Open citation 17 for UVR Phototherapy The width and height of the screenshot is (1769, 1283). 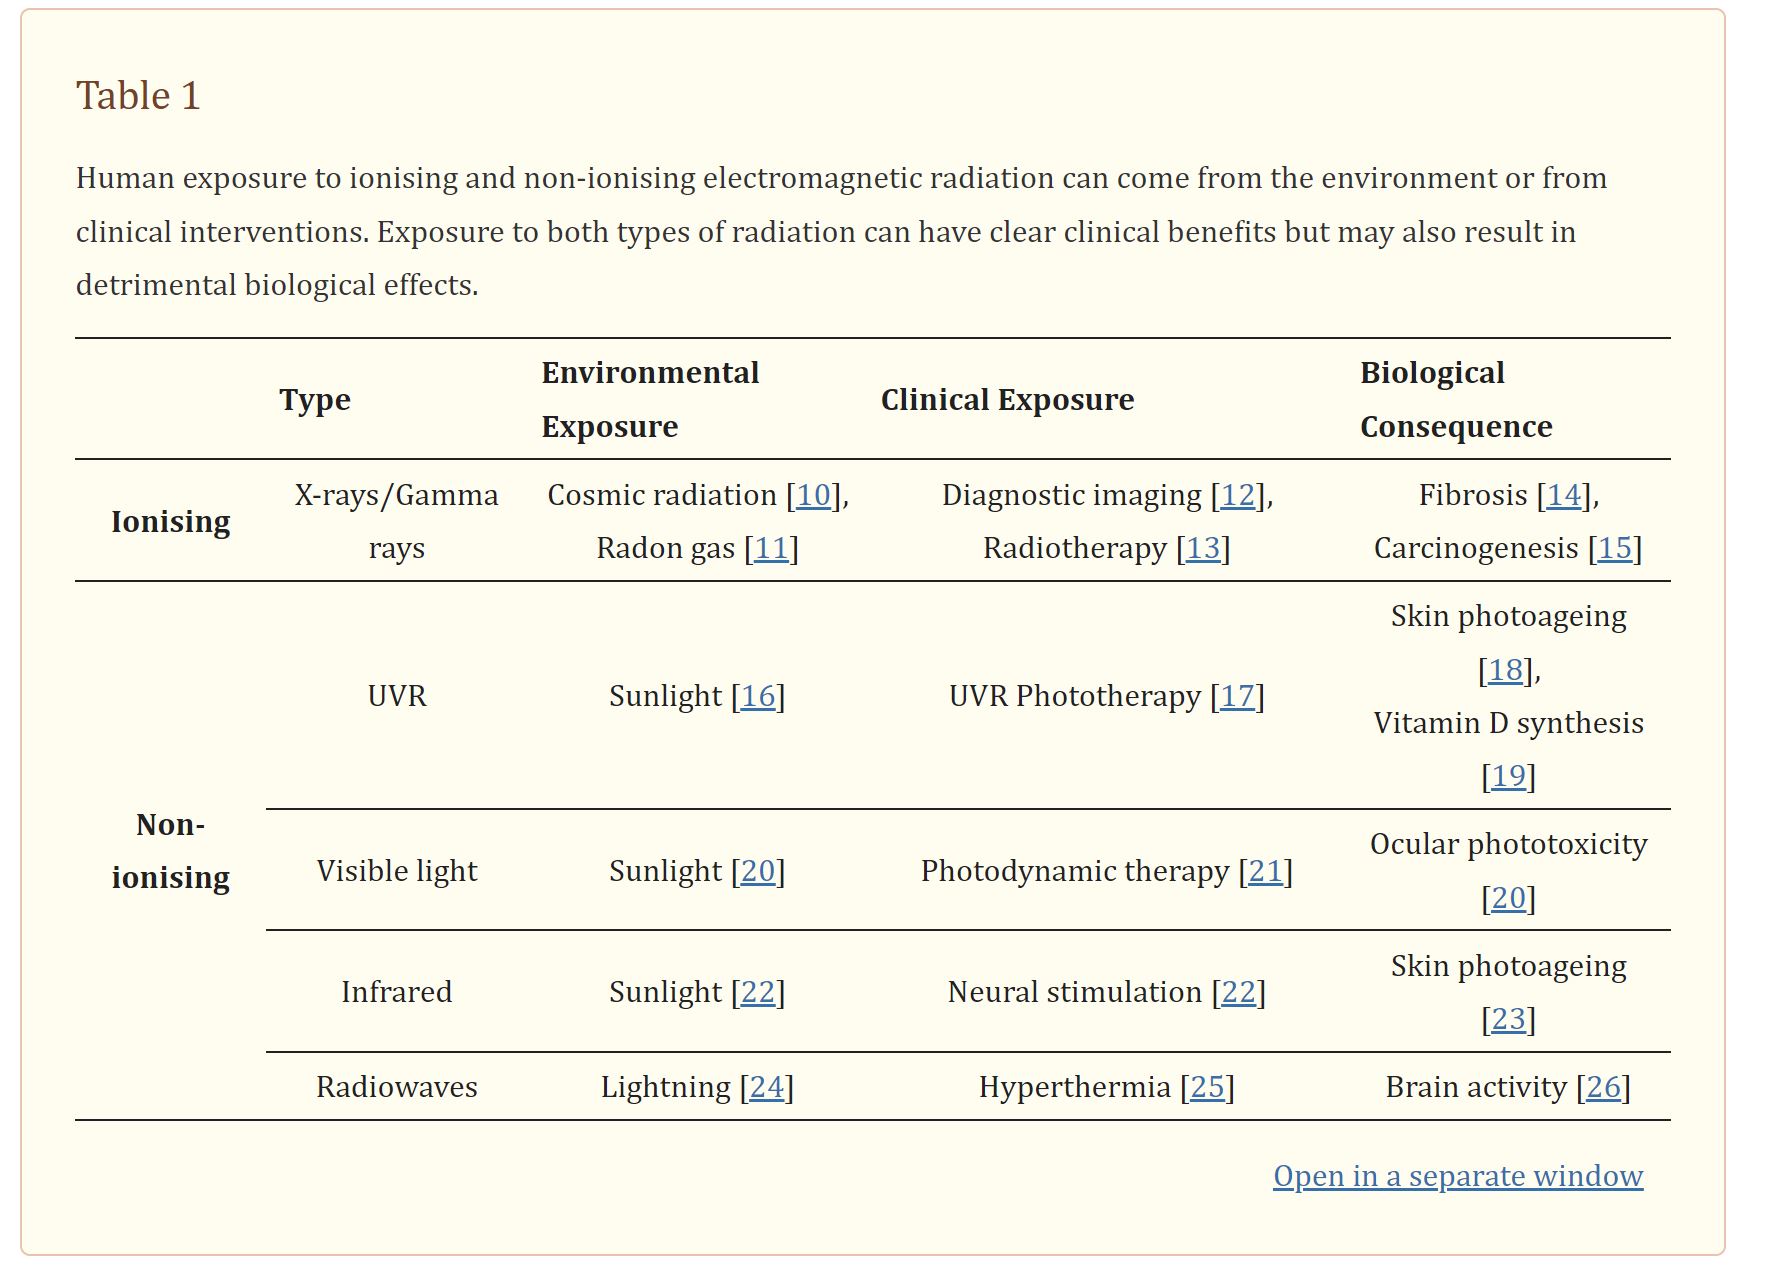point(1237,696)
